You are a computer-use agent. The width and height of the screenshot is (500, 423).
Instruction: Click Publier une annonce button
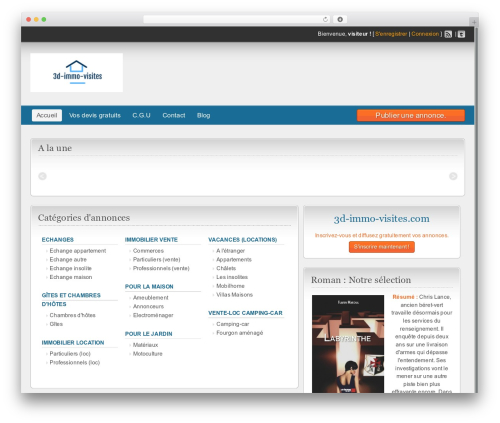point(411,115)
